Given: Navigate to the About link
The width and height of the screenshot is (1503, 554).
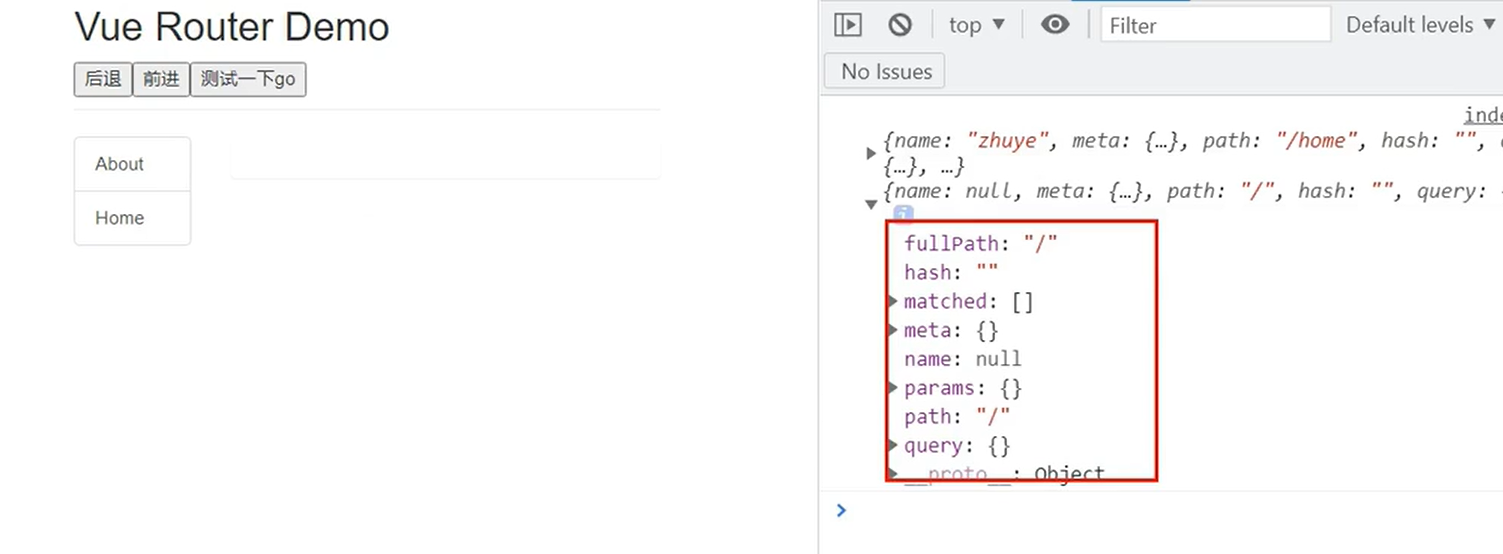Looking at the screenshot, I should coord(132,164).
